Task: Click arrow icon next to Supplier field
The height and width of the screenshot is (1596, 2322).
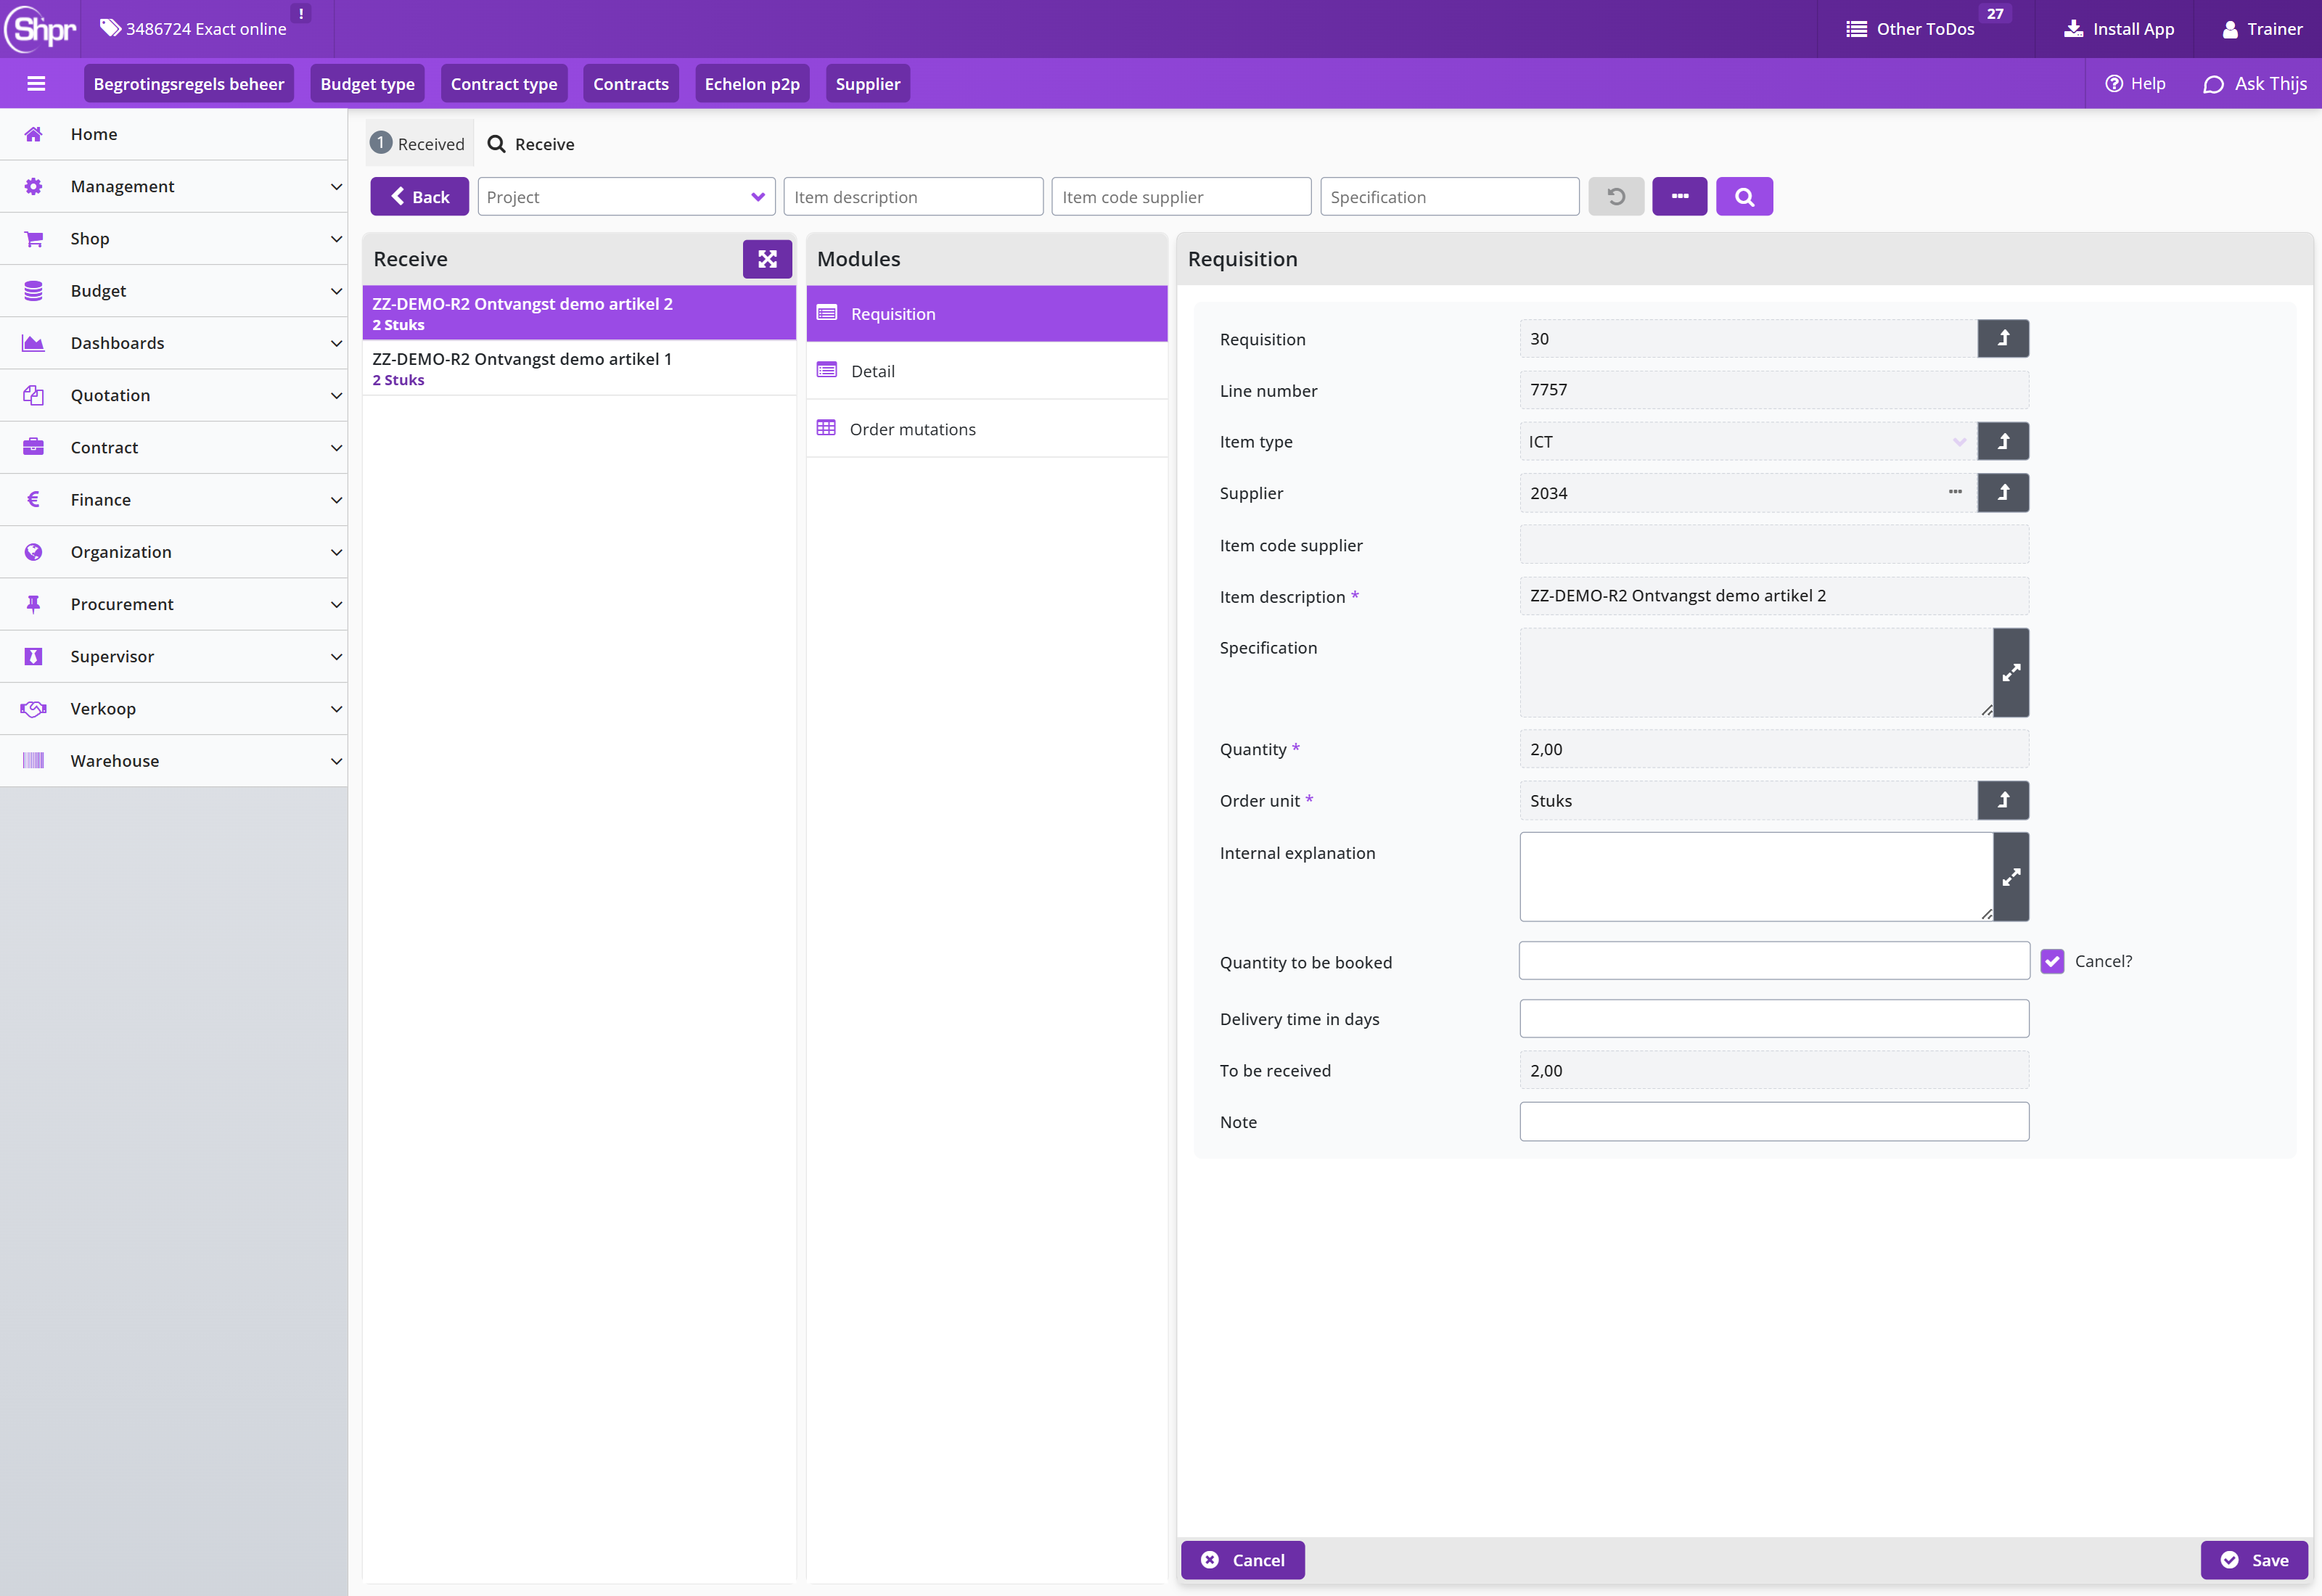Action: (2003, 493)
